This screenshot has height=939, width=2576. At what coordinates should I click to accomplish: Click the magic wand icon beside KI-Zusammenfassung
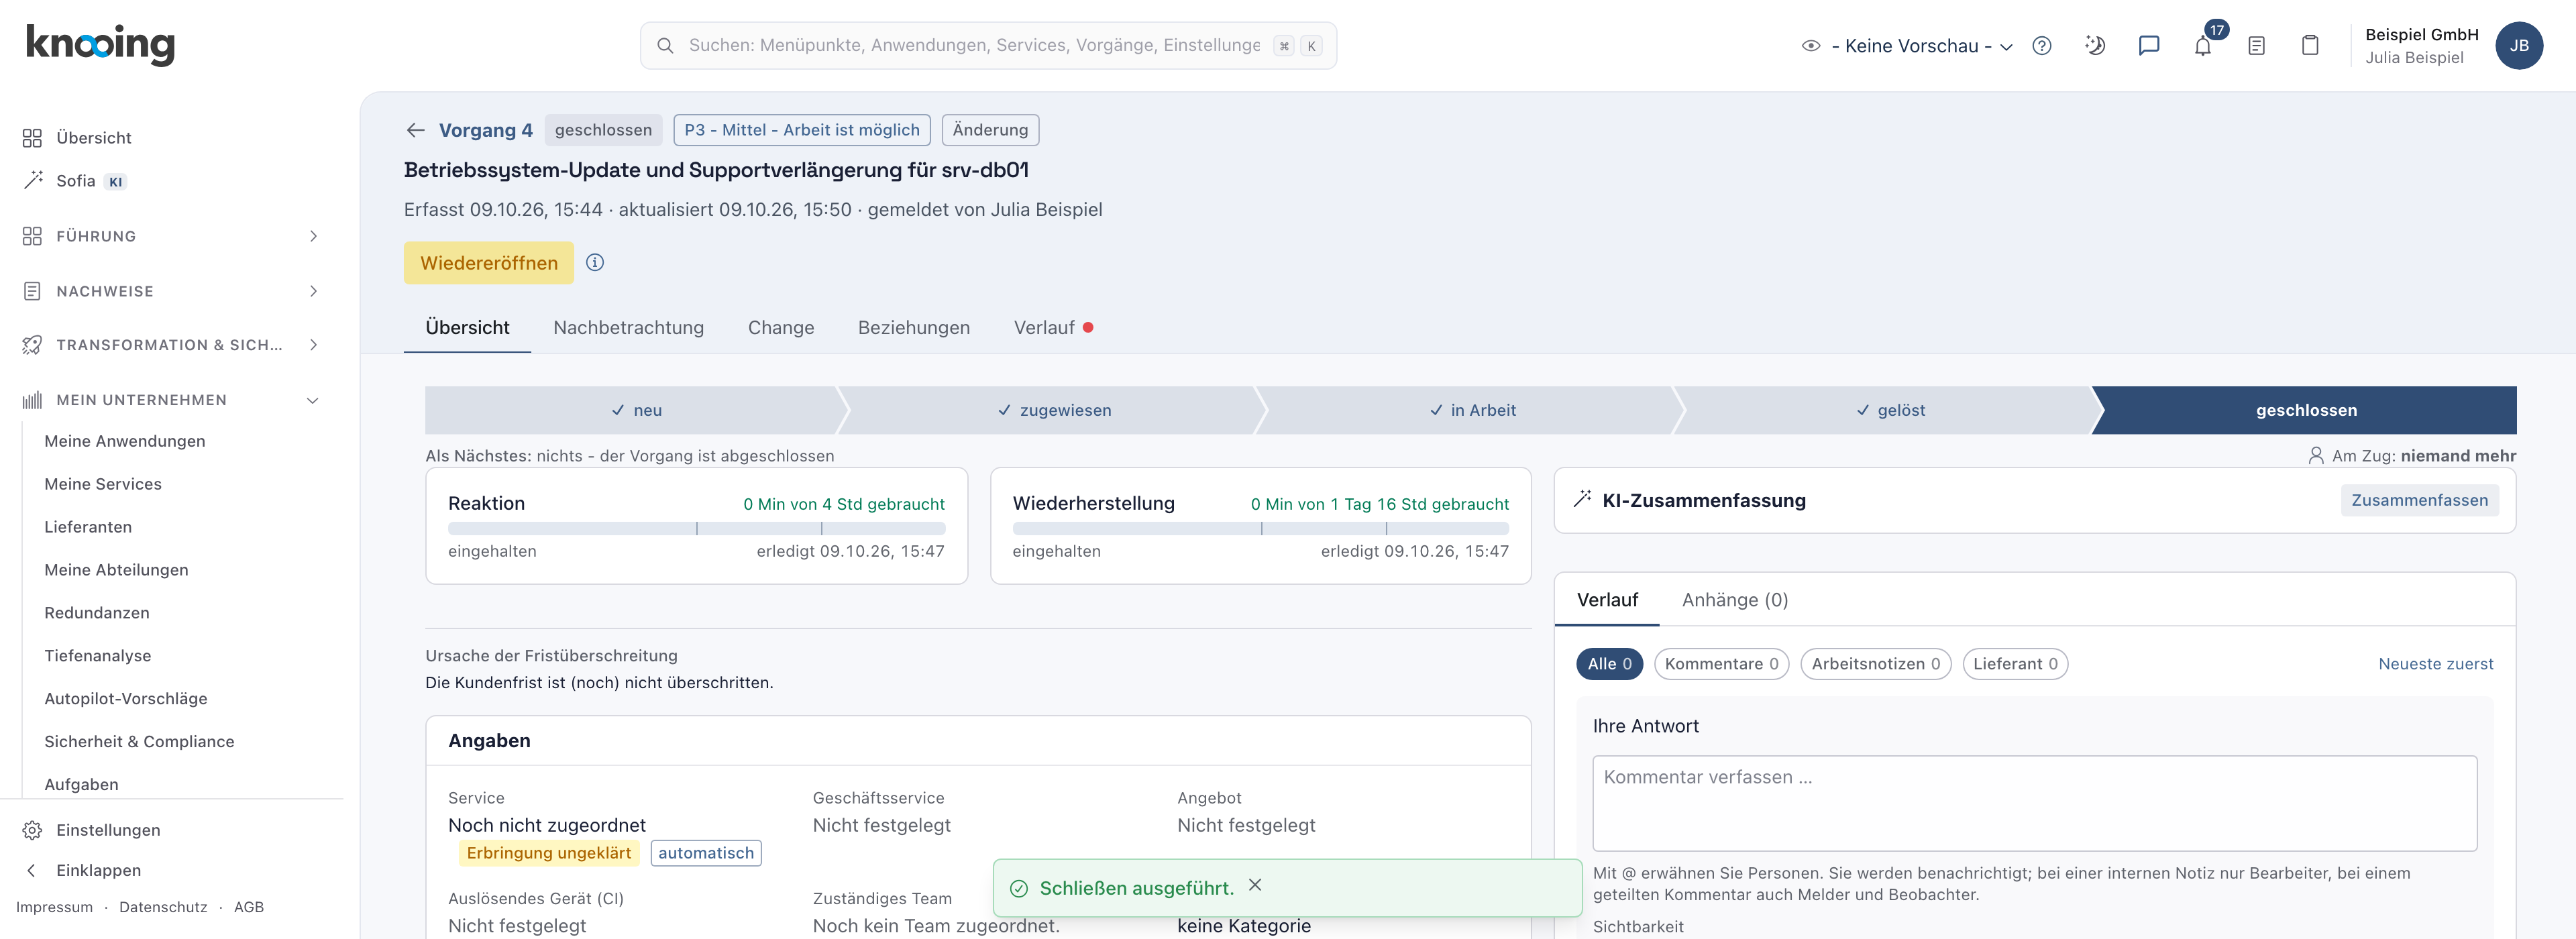point(1582,499)
